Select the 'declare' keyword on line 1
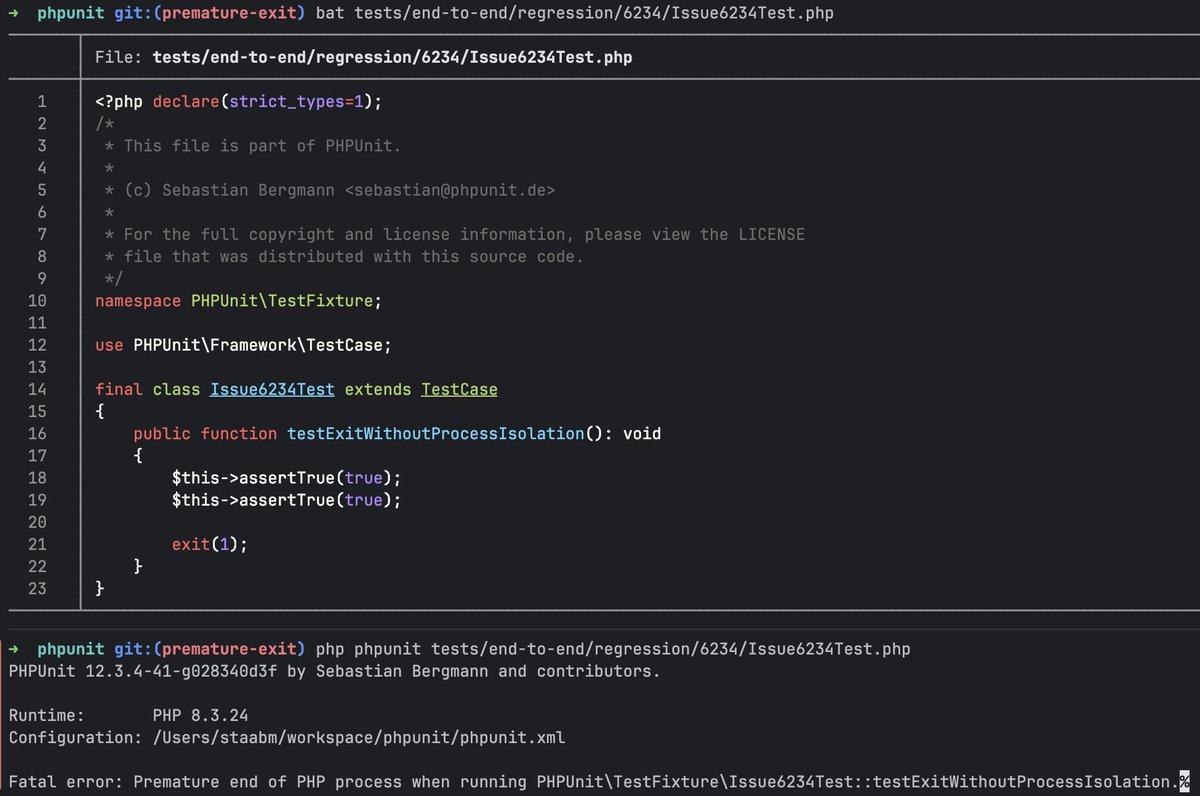This screenshot has width=1200, height=796. [x=187, y=101]
